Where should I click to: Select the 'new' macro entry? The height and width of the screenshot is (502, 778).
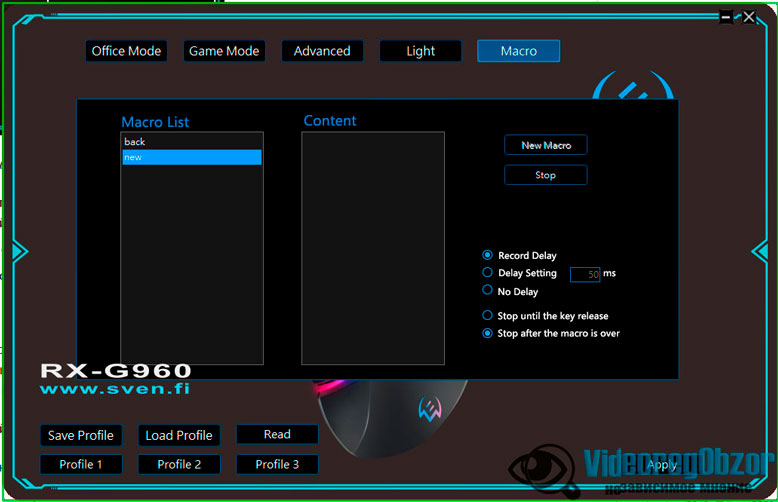click(192, 157)
